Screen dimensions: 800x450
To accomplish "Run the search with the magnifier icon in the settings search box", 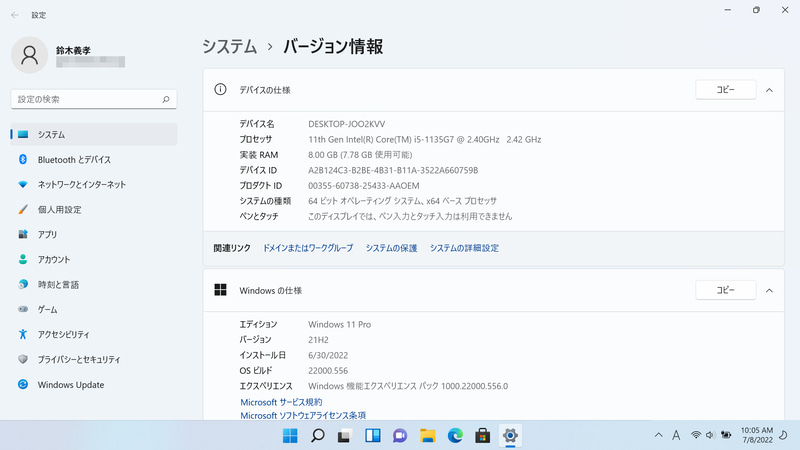I will point(166,99).
